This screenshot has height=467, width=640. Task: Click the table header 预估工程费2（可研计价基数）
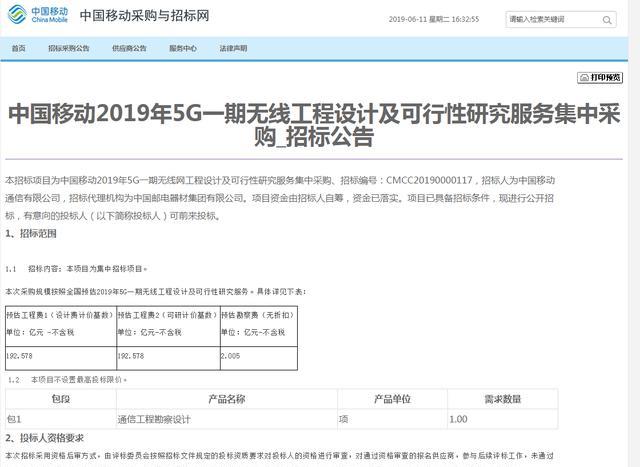tap(168, 315)
